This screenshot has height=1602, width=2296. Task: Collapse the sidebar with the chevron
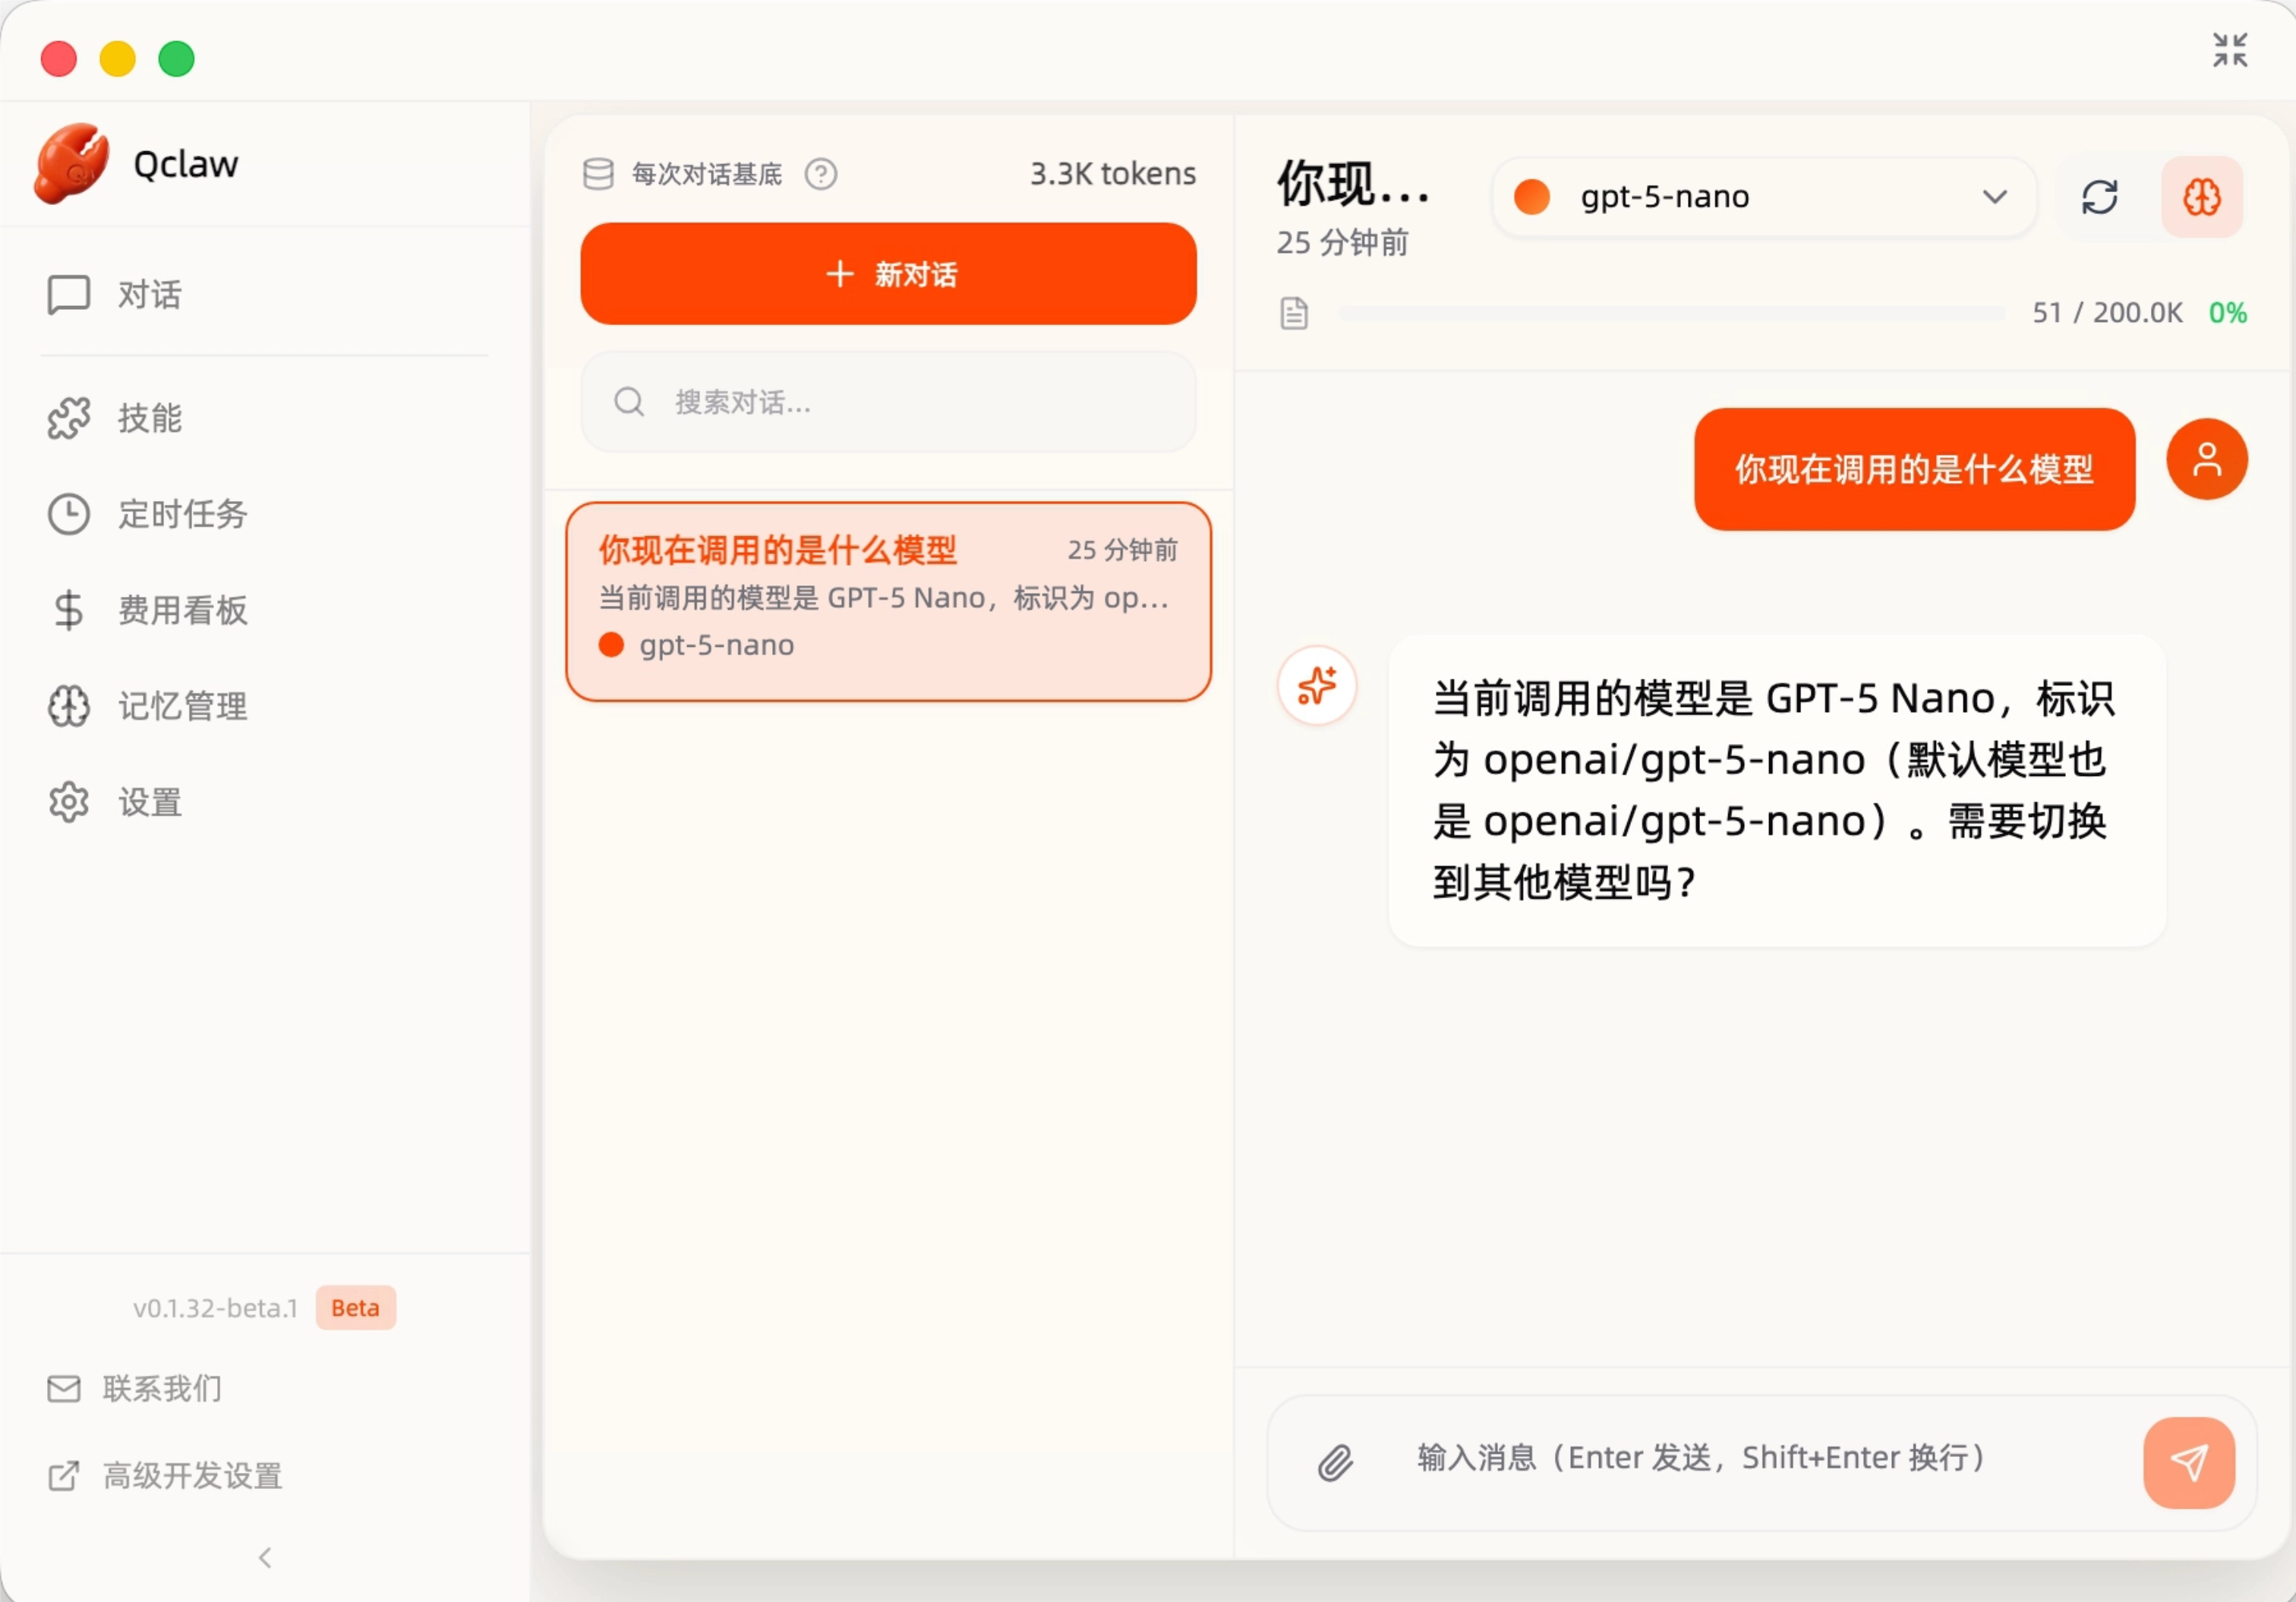(x=264, y=1557)
